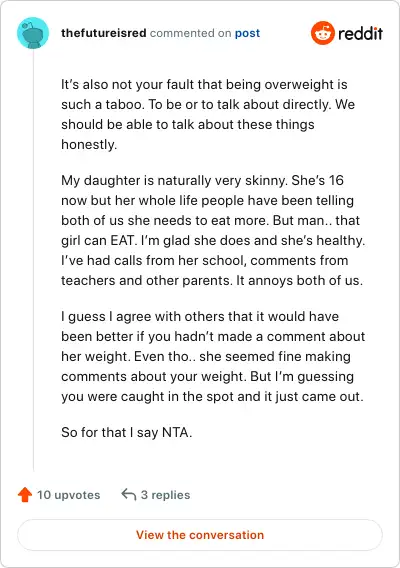Open the blue "post" link
The height and width of the screenshot is (568, 400).
247,33
